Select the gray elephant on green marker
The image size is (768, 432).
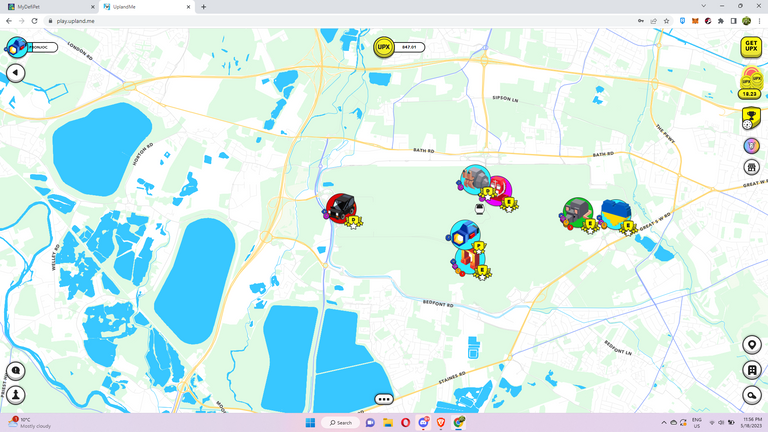point(578,213)
